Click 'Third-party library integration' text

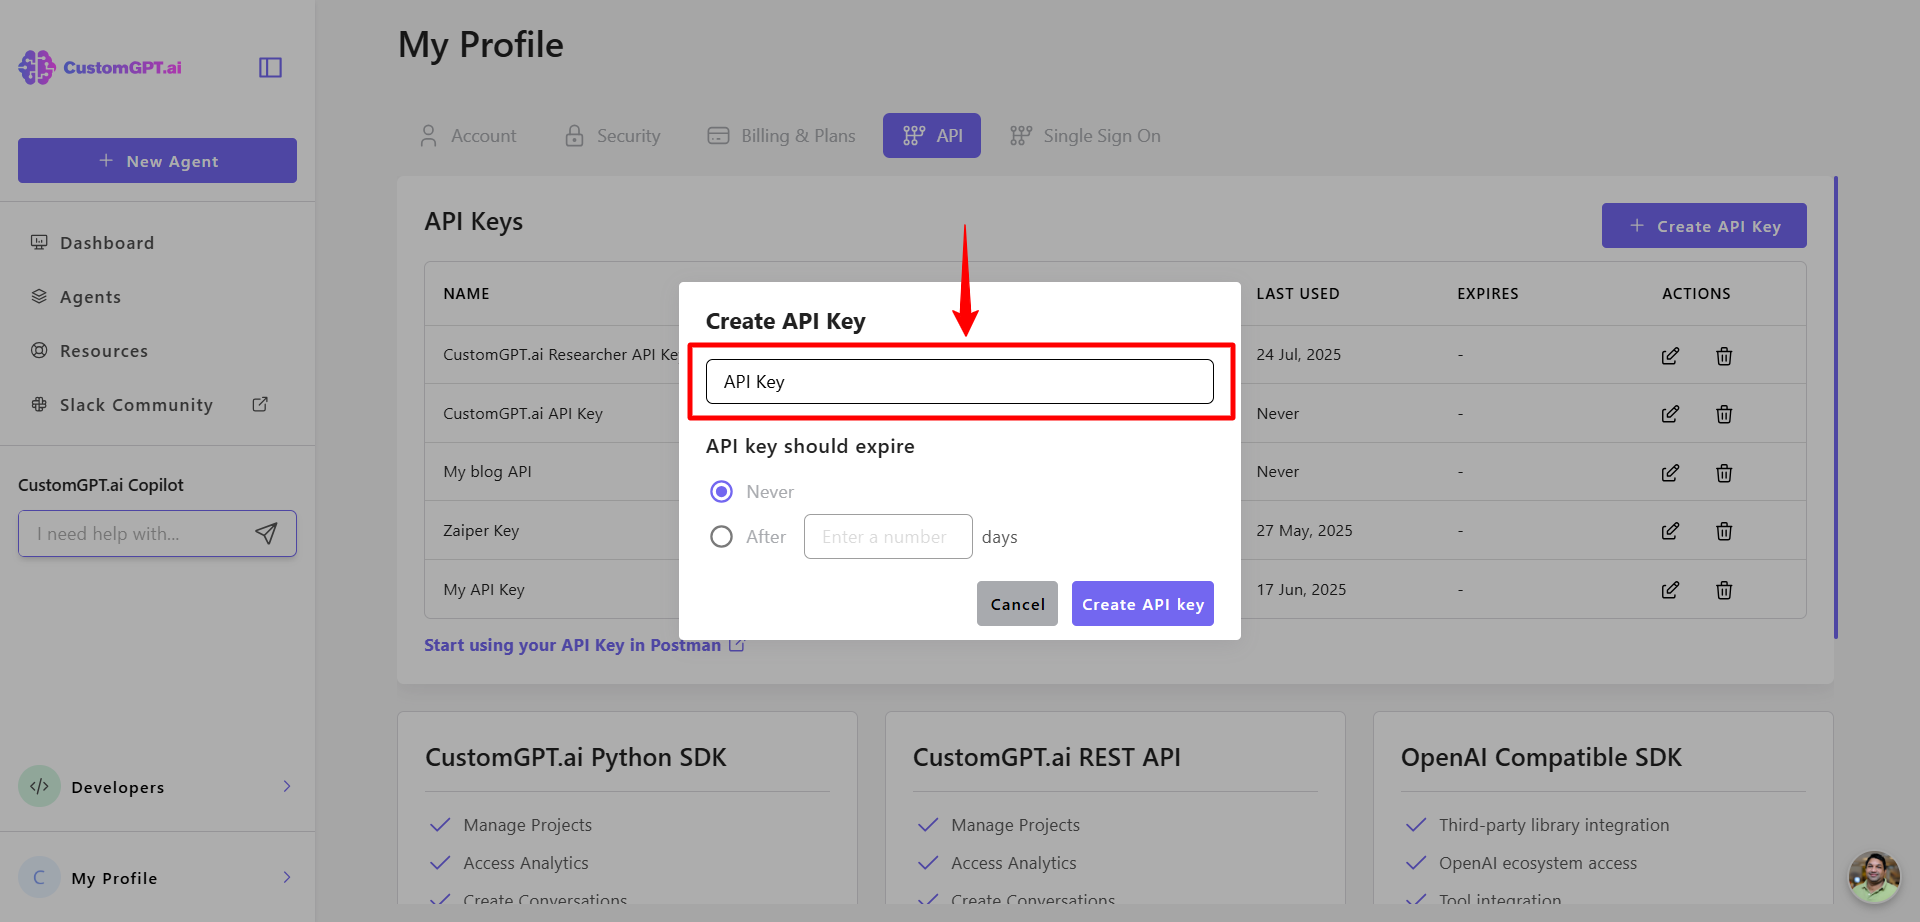click(x=1554, y=825)
